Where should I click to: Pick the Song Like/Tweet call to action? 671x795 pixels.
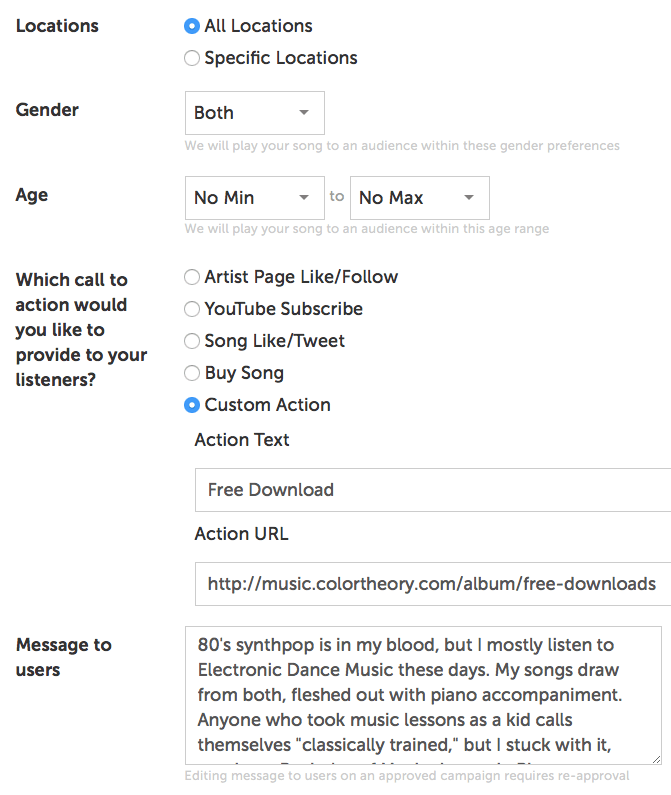tap(192, 341)
